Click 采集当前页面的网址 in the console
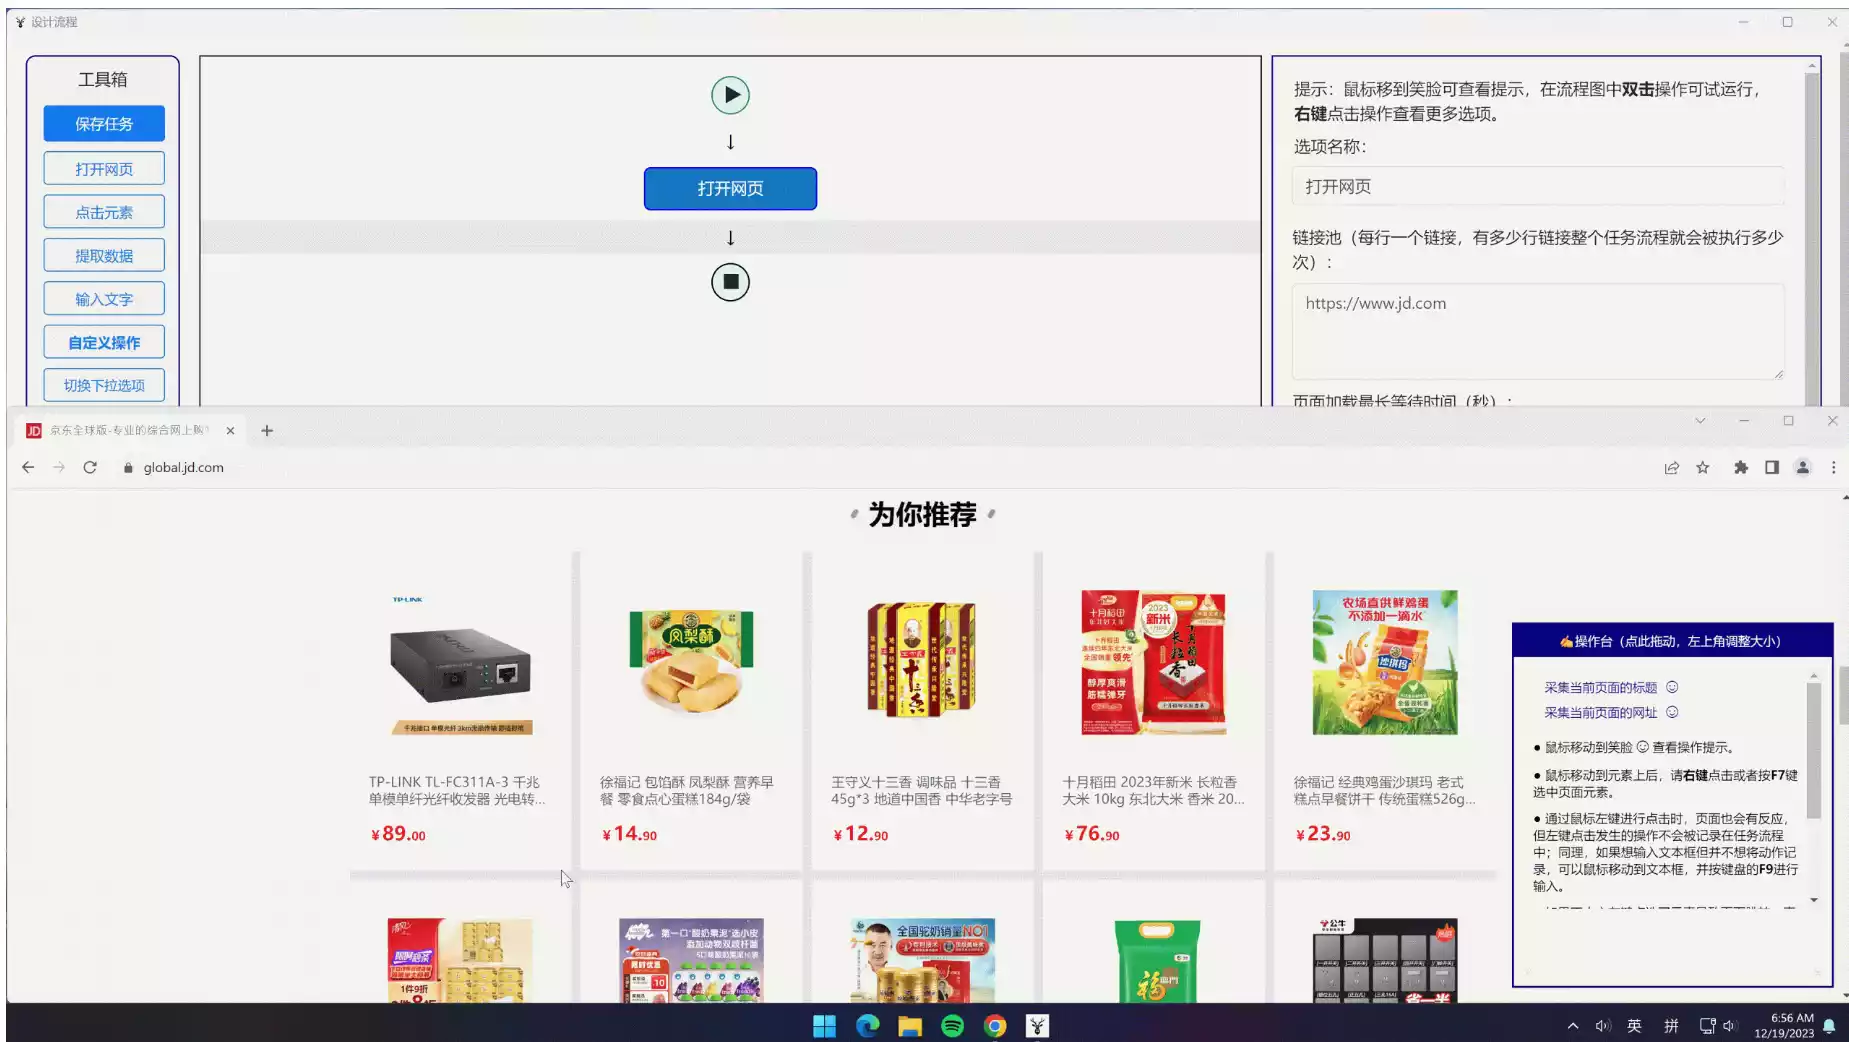 pos(1600,712)
